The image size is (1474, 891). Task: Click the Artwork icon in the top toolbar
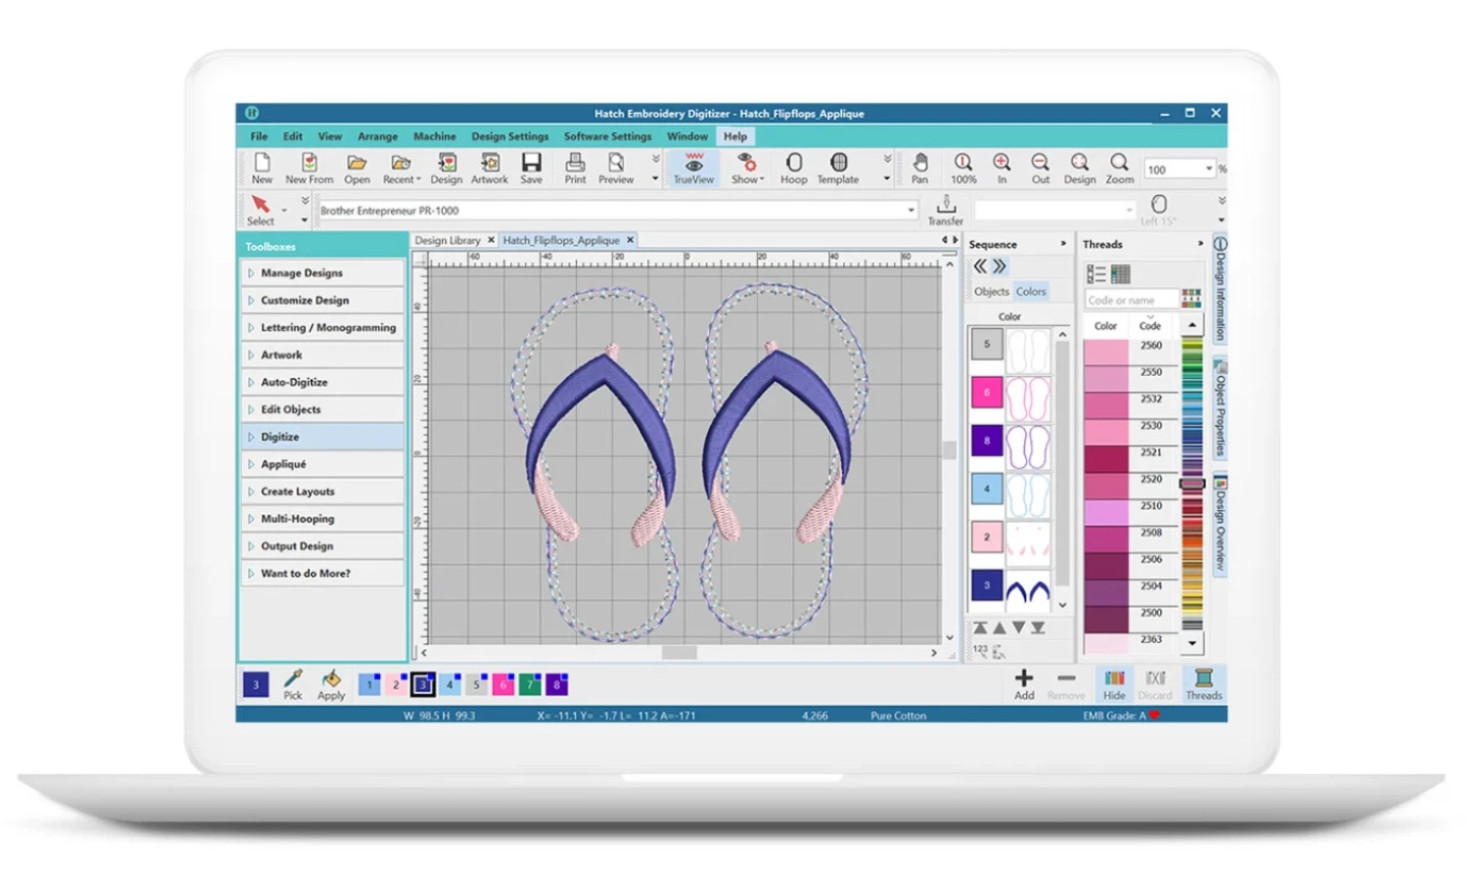(490, 167)
